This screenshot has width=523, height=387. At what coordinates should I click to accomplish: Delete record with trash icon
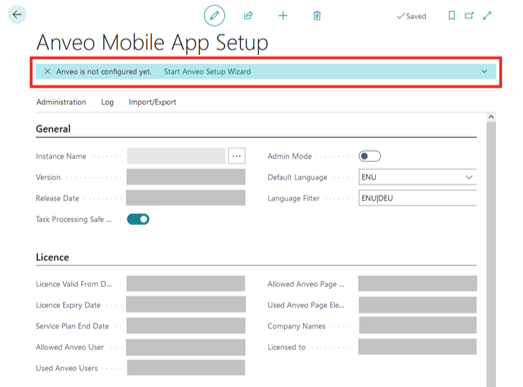point(317,15)
